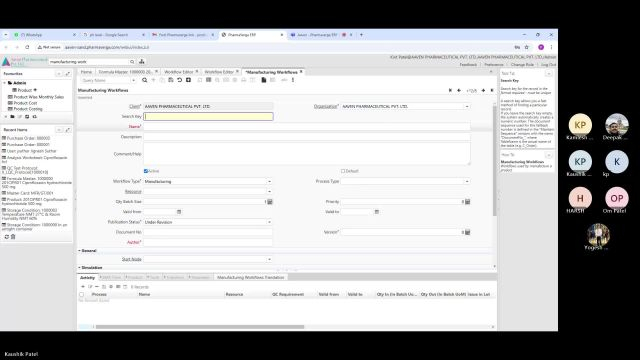640x360 pixels.
Task: Go to the last record arrow
Action: point(492,90)
